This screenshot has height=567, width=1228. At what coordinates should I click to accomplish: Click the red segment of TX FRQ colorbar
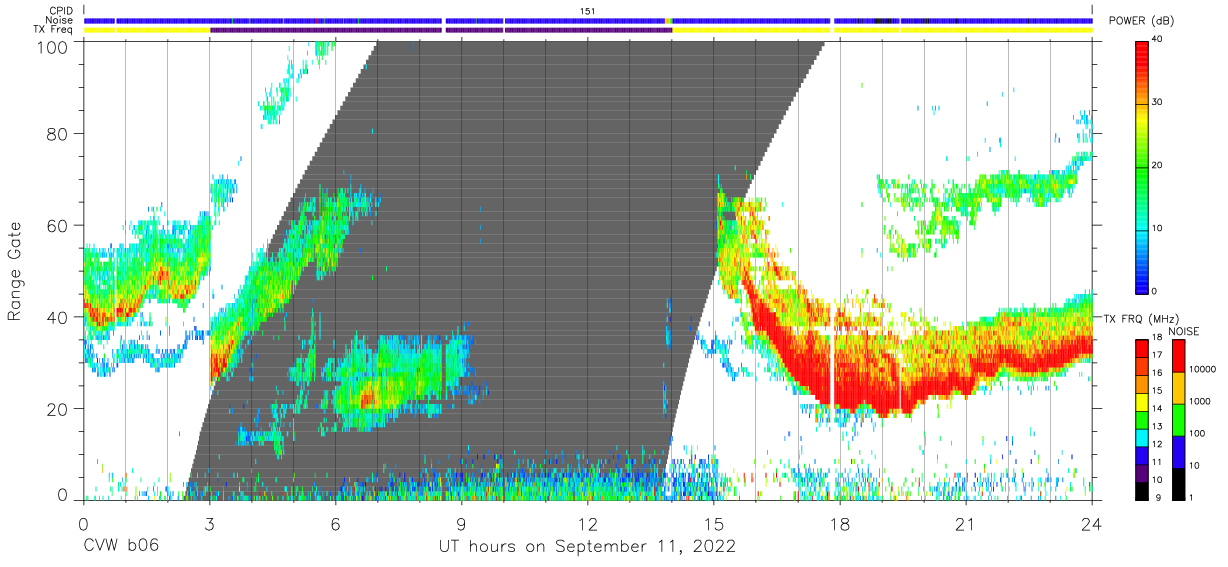[1144, 347]
